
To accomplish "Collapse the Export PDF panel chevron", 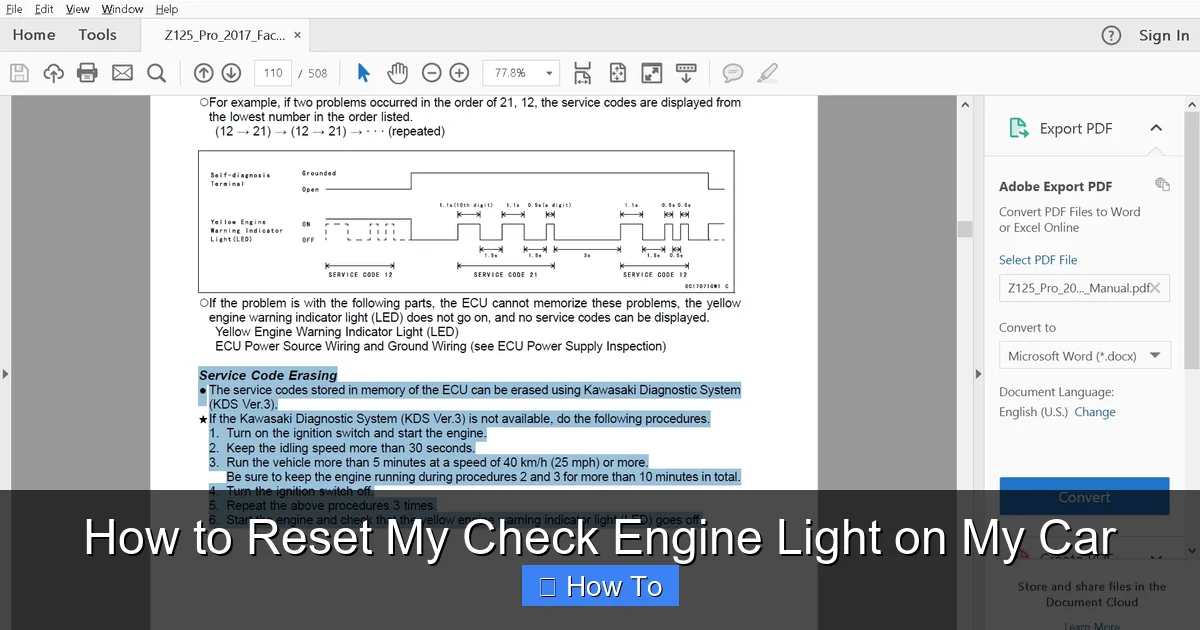I will pyautogui.click(x=1156, y=128).
